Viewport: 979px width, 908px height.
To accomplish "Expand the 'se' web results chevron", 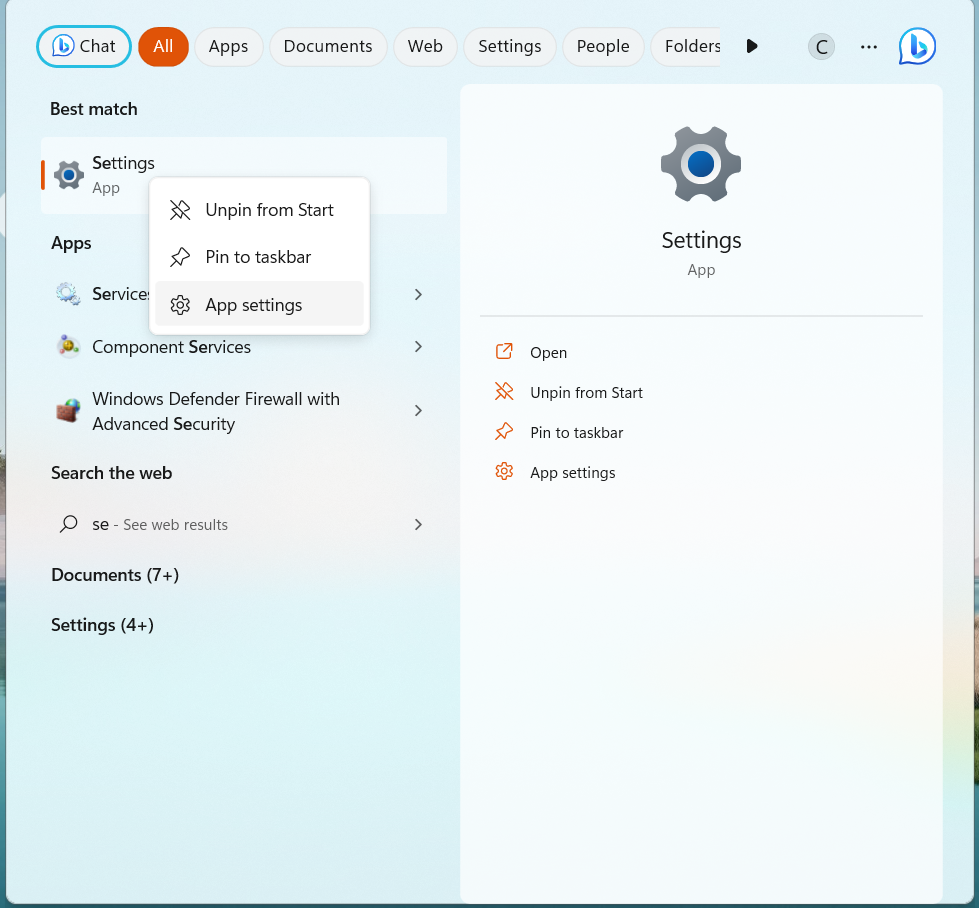I will tap(418, 524).
